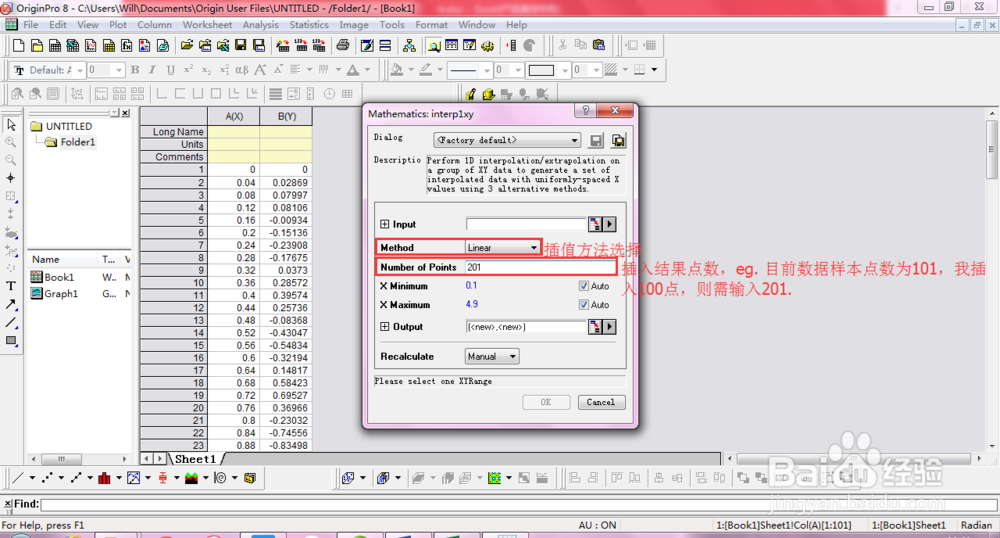Click the Find input field
The width and height of the screenshot is (1000, 538).
point(519,504)
